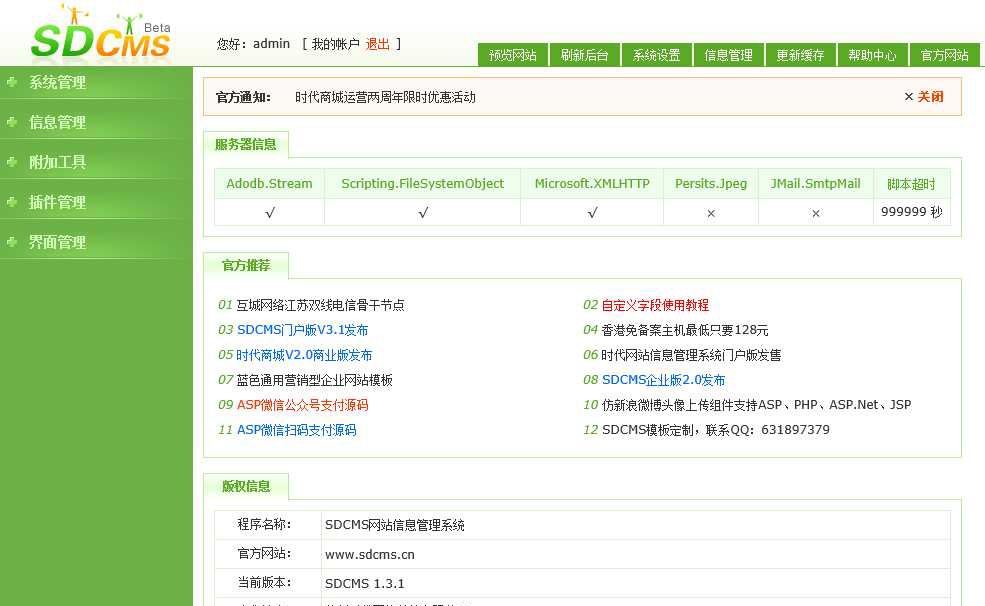This screenshot has height=606, width=985.
Task: Expand 界面管理 using its plus icon
Action: click(11, 241)
